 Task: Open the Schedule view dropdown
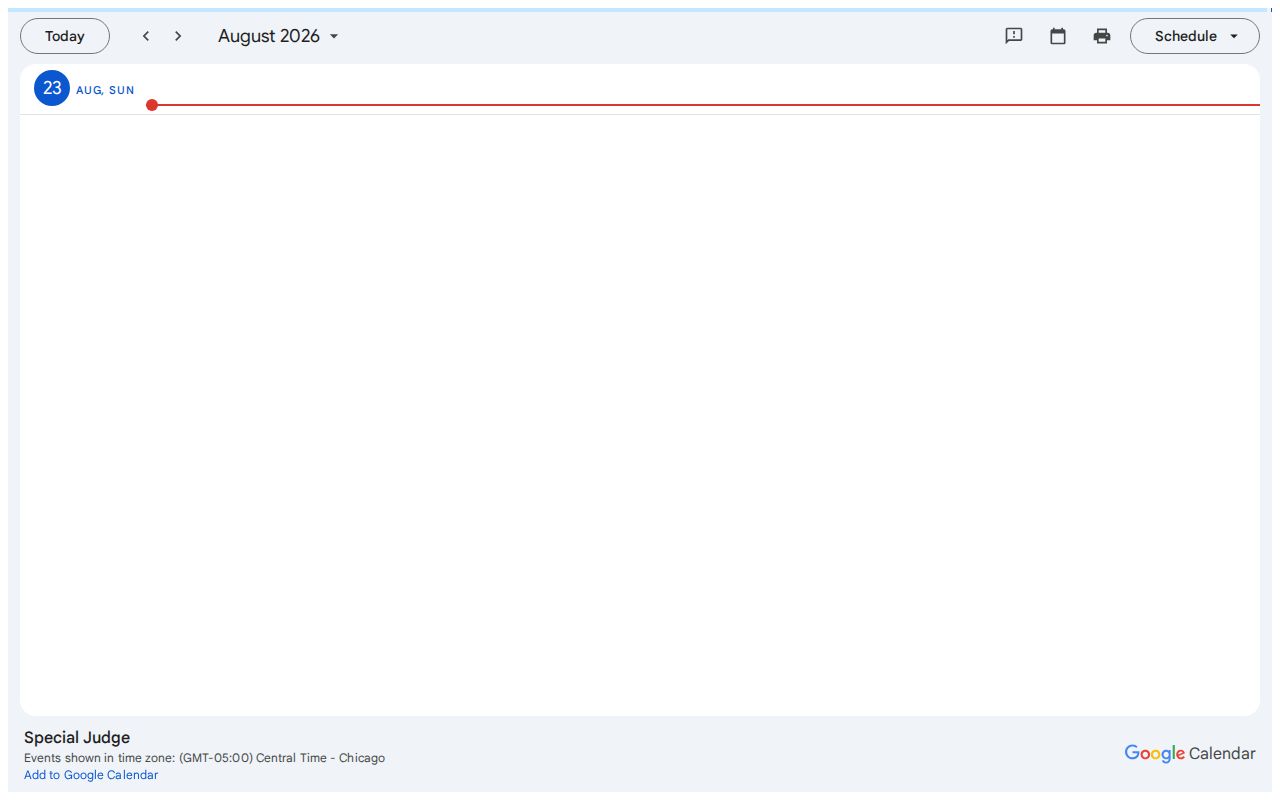point(1195,36)
